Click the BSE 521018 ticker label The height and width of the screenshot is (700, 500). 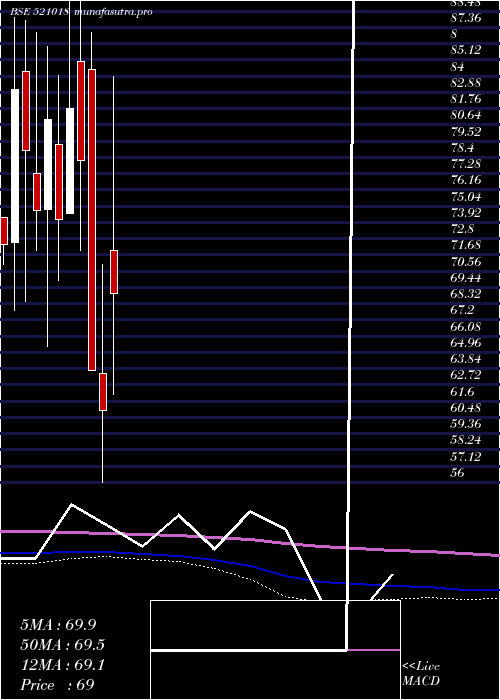click(x=39, y=12)
